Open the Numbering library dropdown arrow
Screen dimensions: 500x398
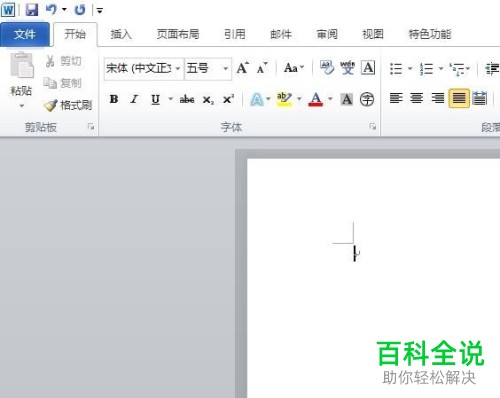coord(441,69)
